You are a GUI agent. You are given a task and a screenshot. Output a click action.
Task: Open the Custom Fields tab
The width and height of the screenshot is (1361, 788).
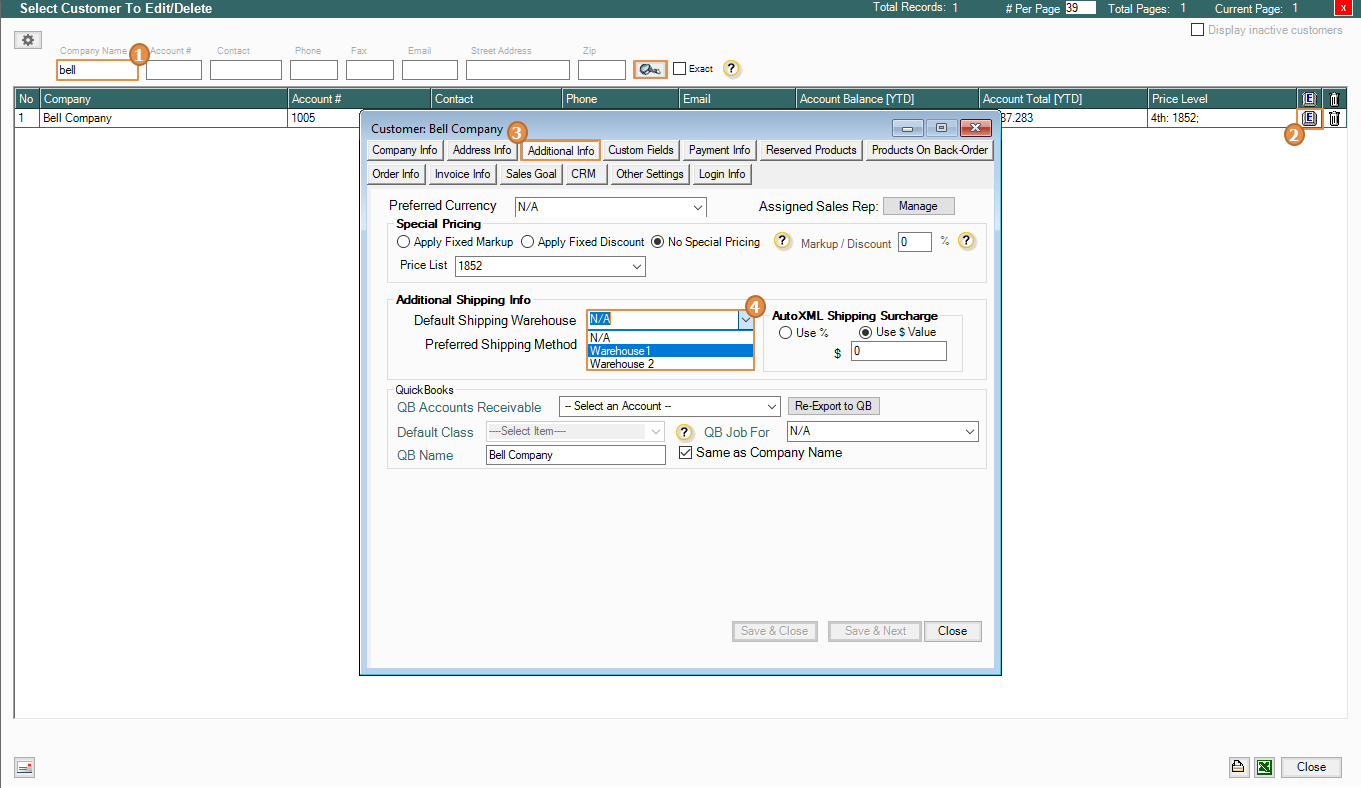coord(641,150)
